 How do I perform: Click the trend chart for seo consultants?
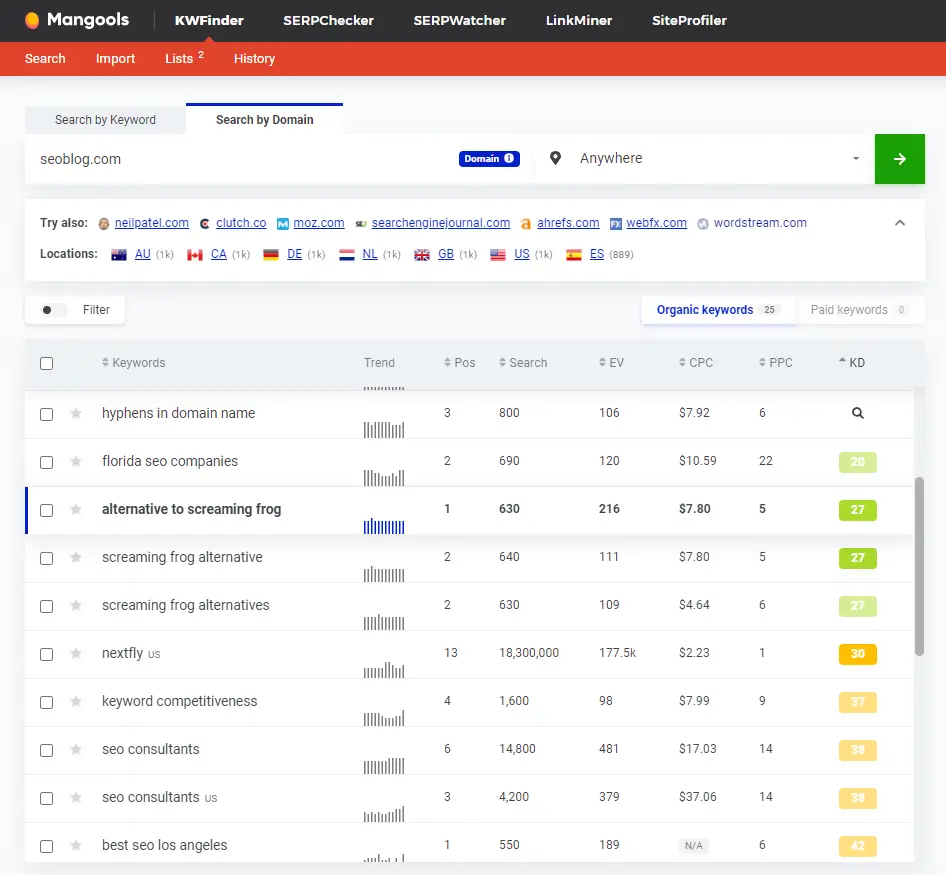tap(384, 765)
